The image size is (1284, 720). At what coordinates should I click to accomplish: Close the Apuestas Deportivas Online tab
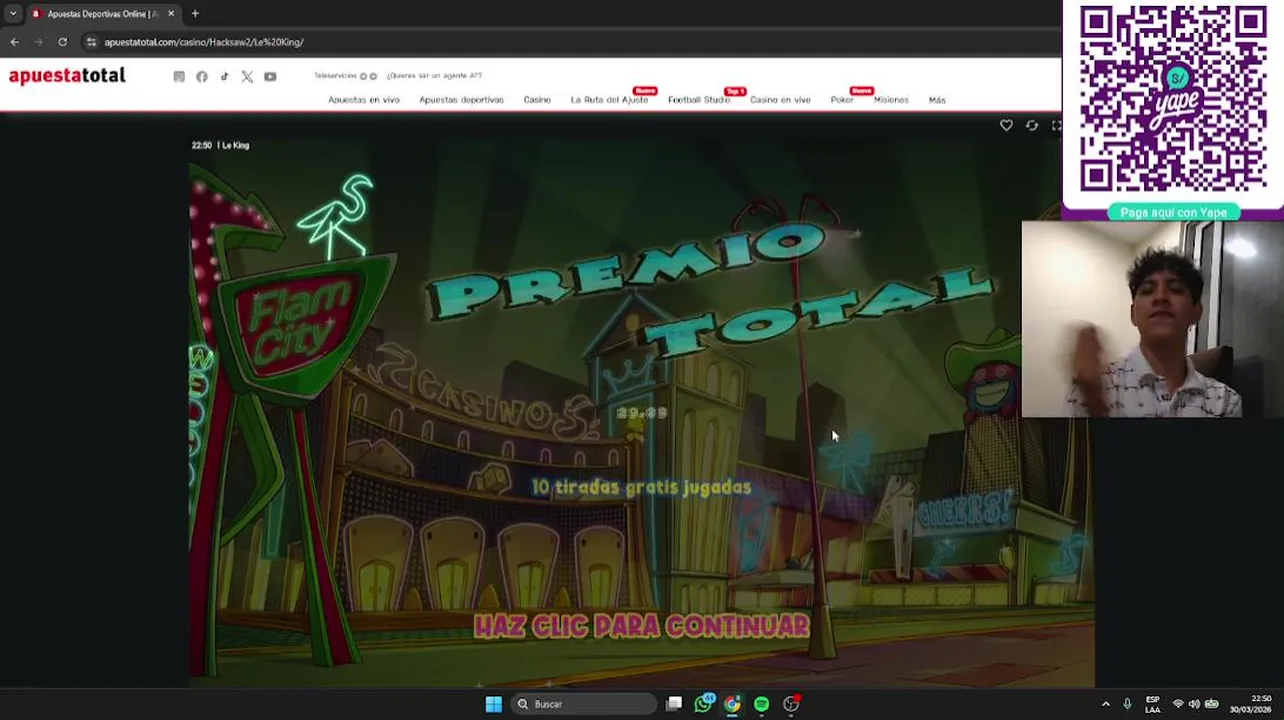(x=171, y=14)
